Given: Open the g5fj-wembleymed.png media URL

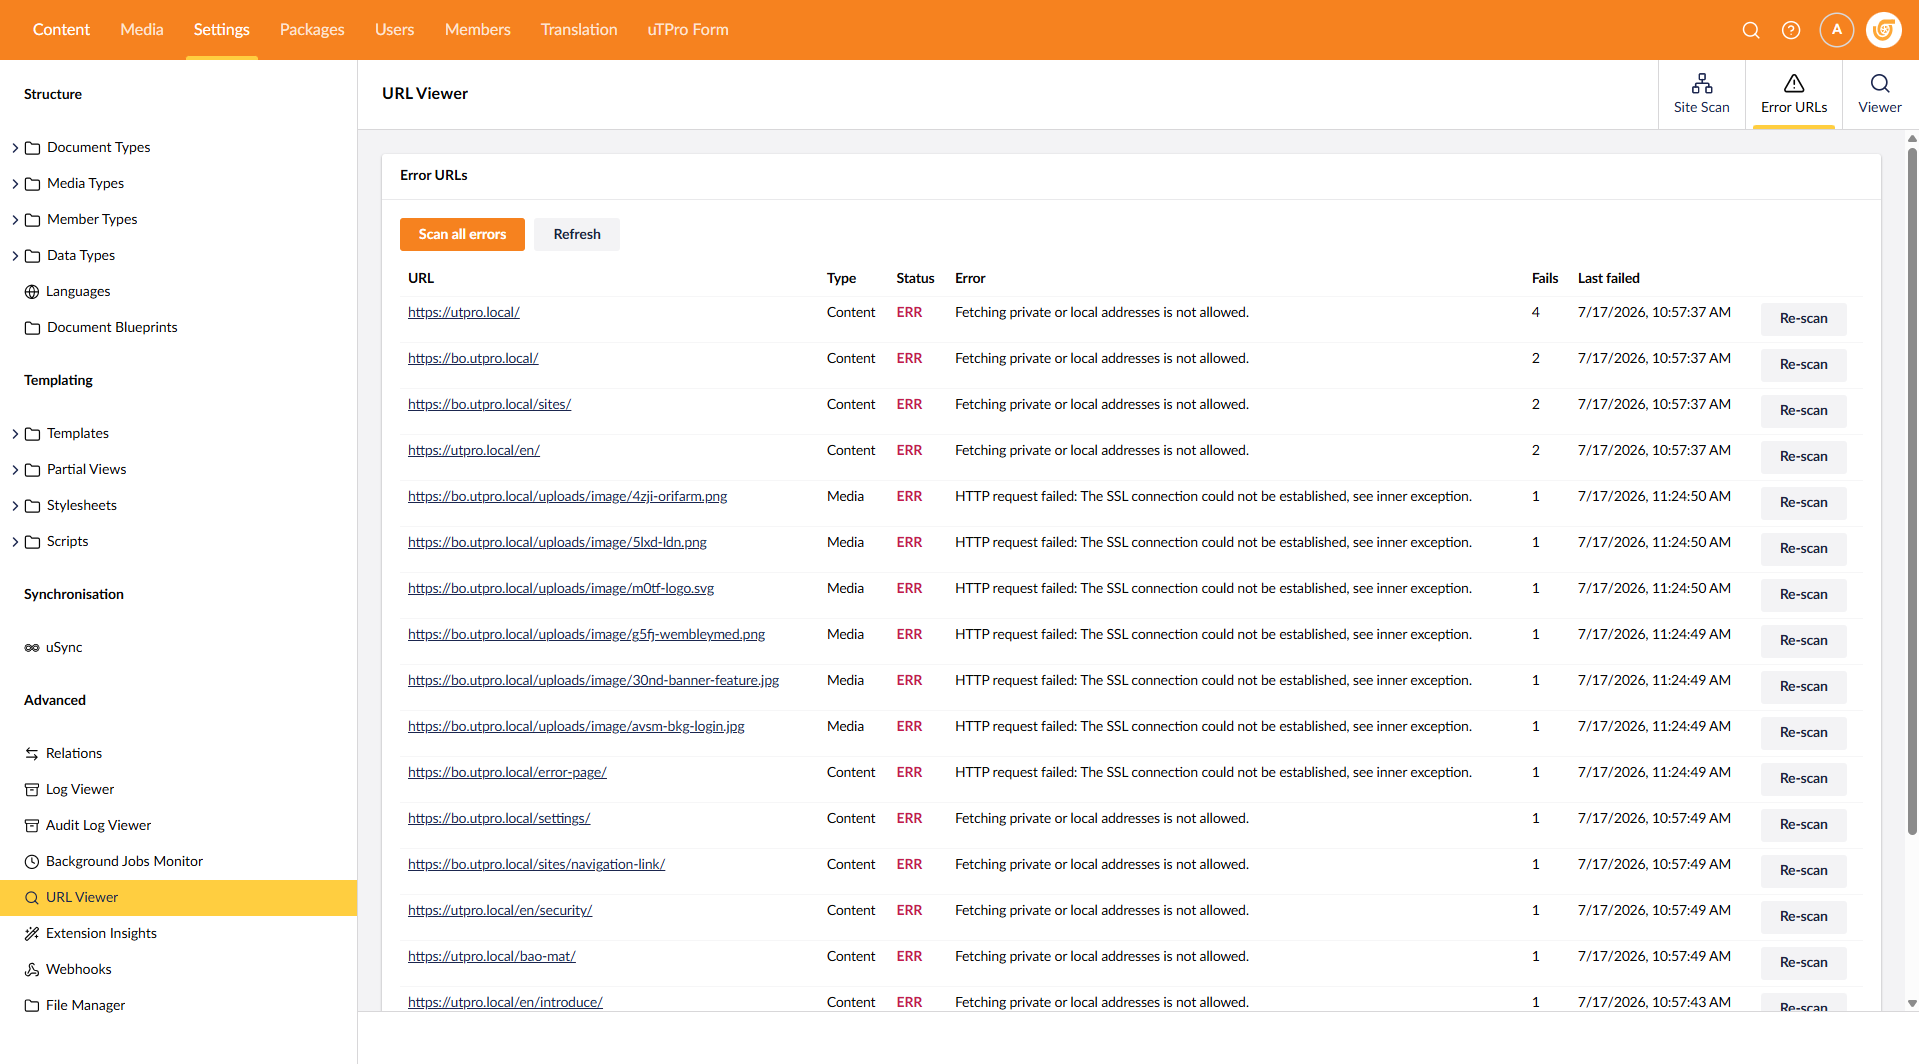Looking at the screenshot, I should [x=586, y=635].
